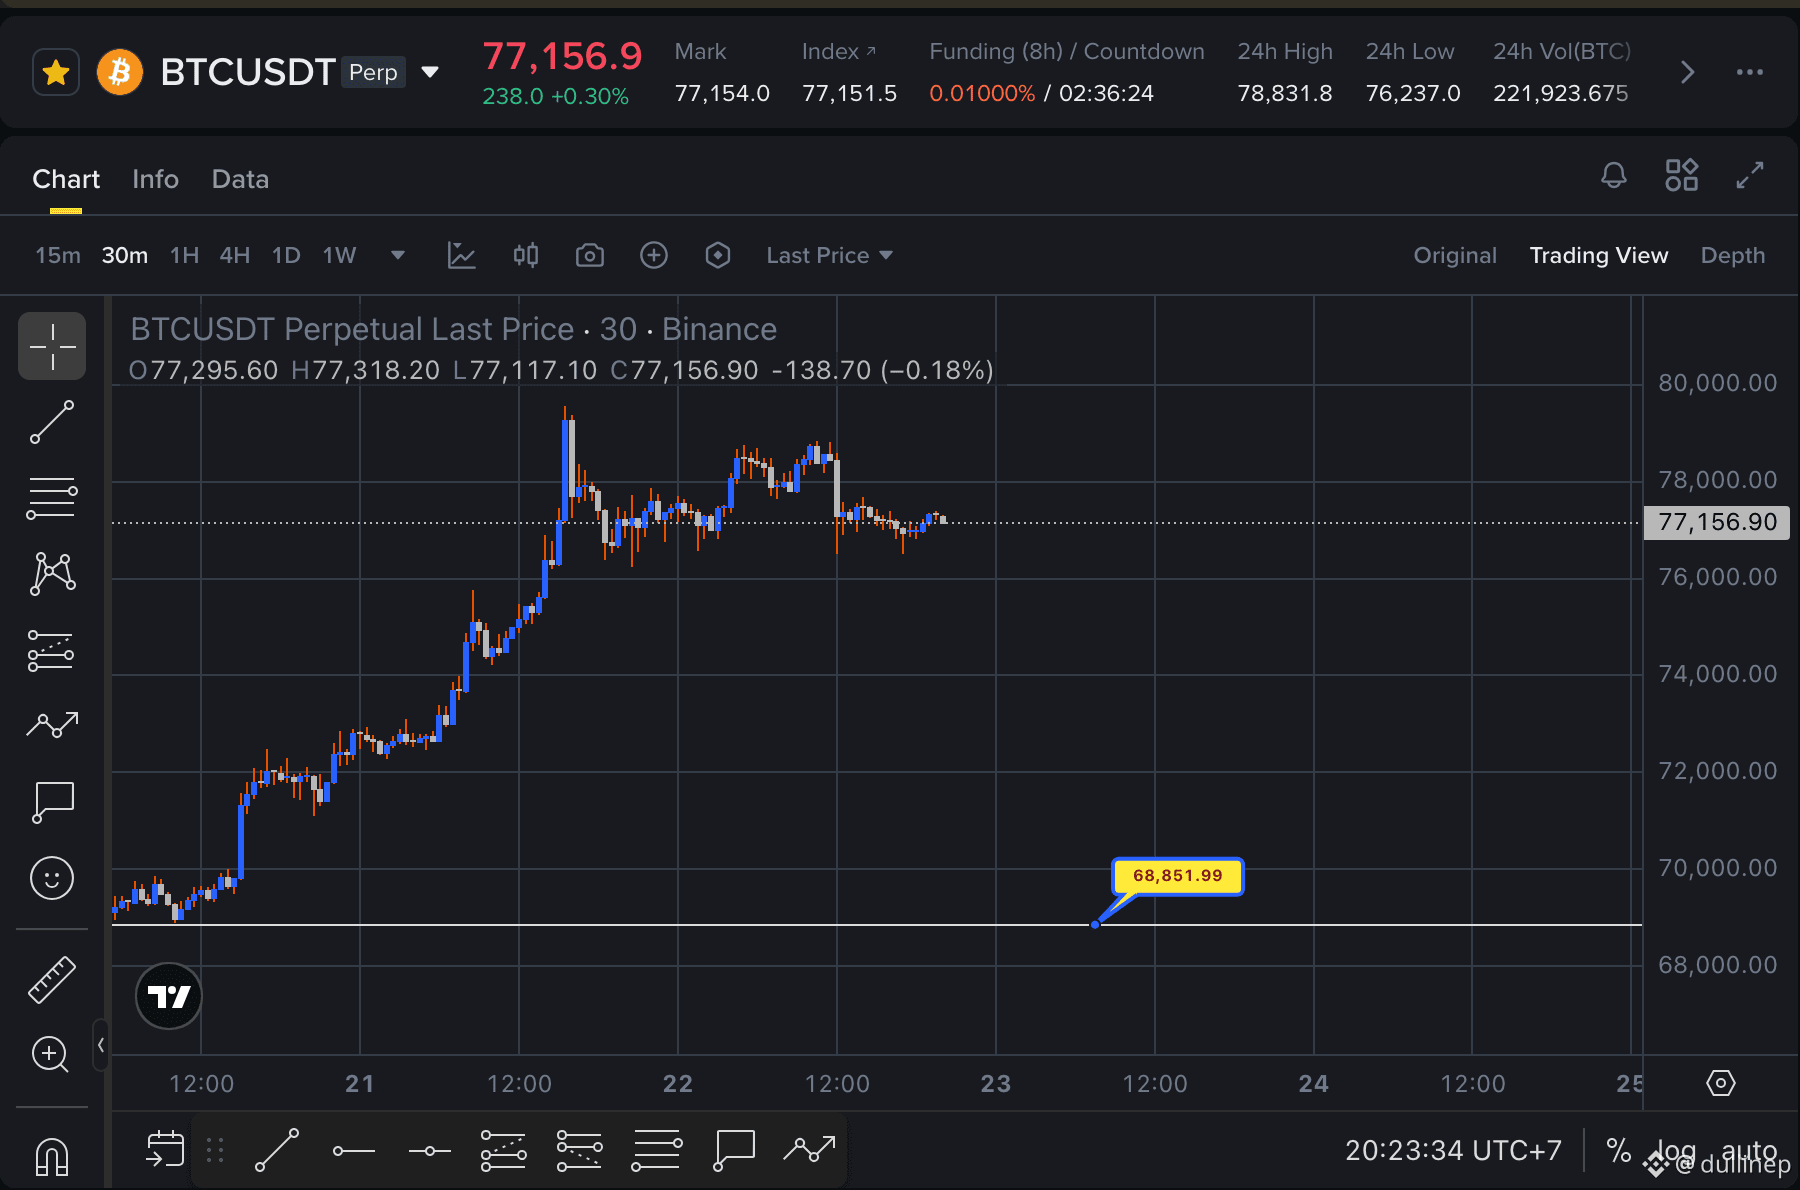Select the pattern drawing tool in sidebar

52,573
